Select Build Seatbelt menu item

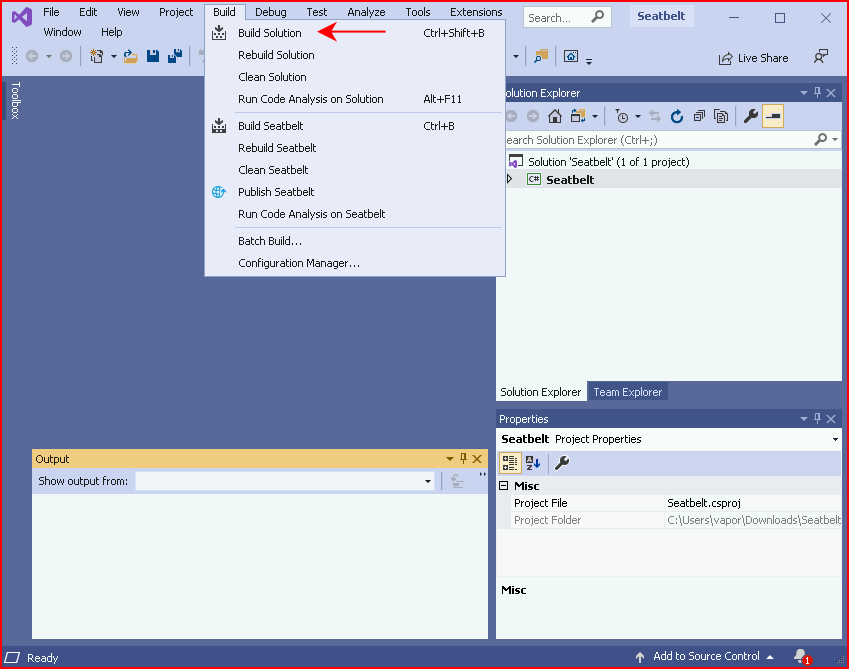pyautogui.click(x=355, y=126)
